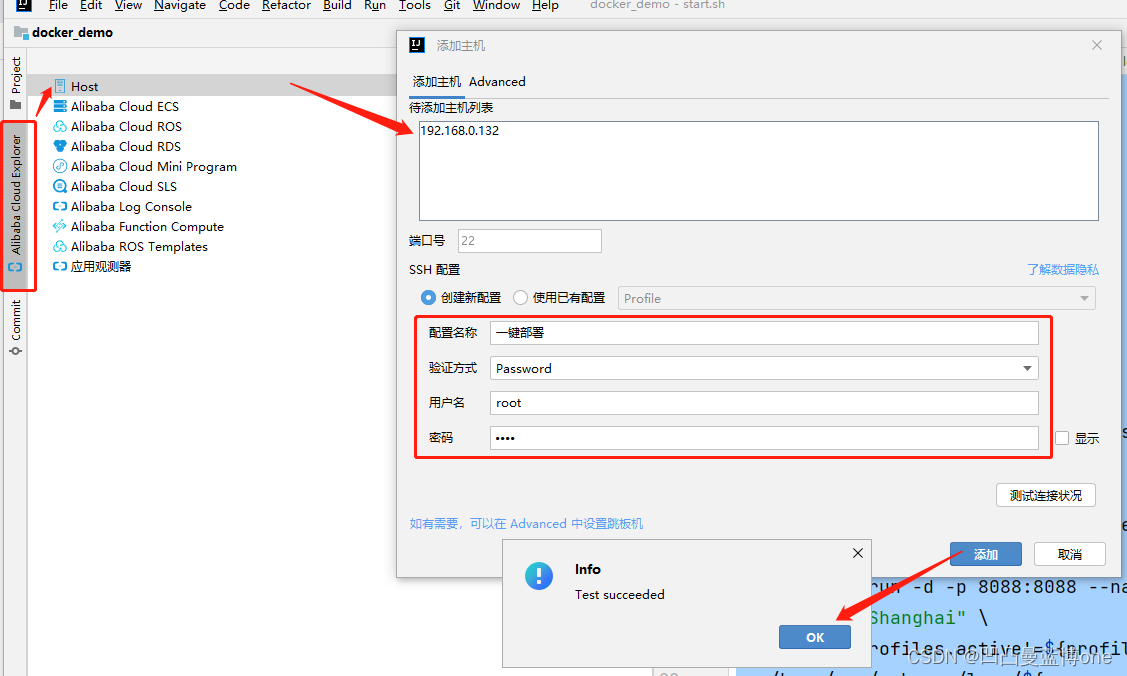
Task: Click the docker_demo project folder icon
Action: point(21,33)
